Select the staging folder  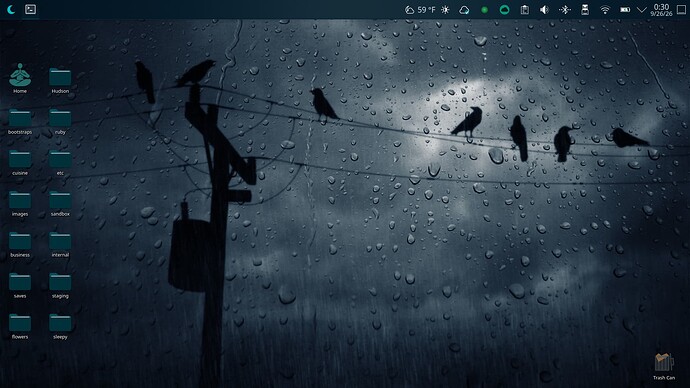[x=60, y=285]
